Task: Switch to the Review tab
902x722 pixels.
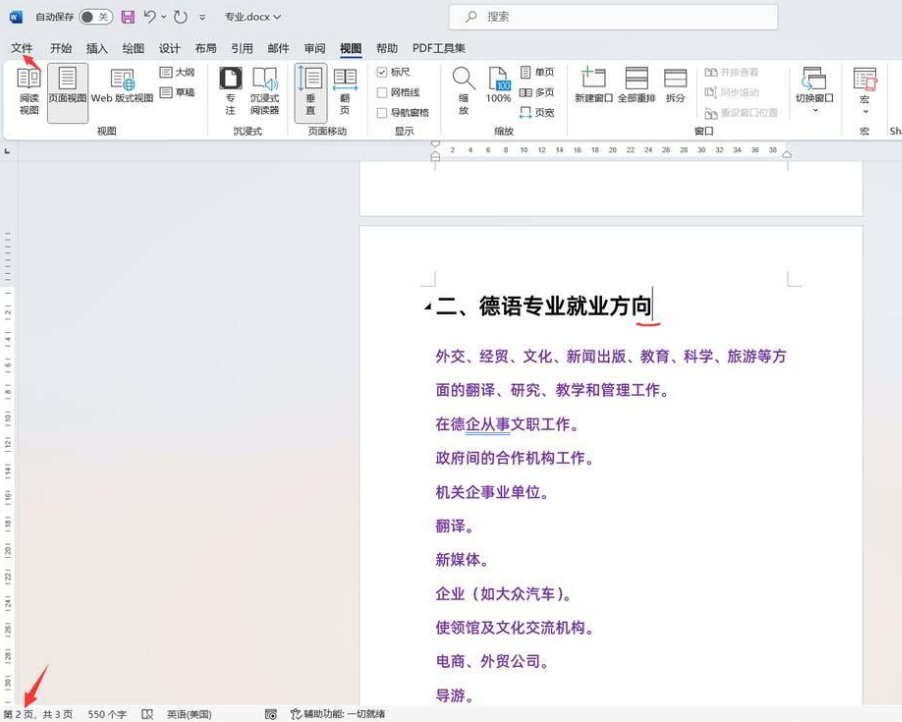Action: (x=314, y=48)
